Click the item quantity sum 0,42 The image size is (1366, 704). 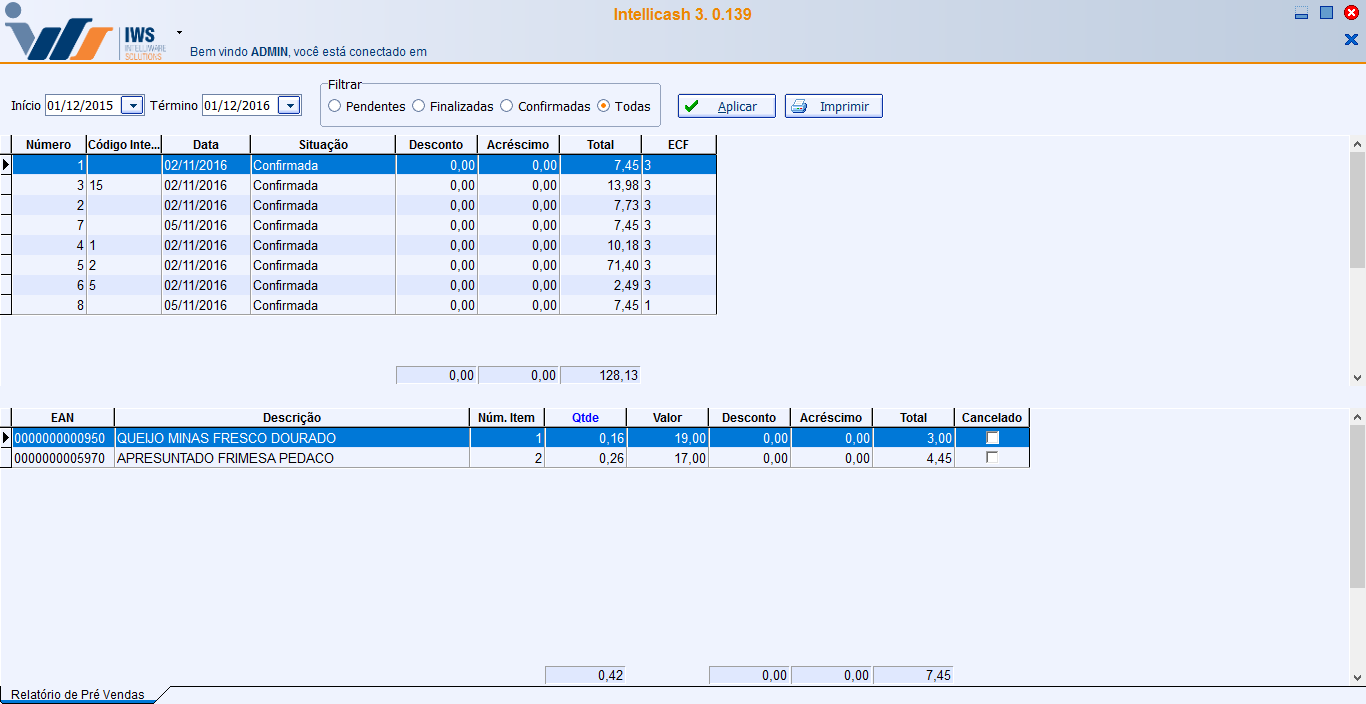click(x=585, y=675)
